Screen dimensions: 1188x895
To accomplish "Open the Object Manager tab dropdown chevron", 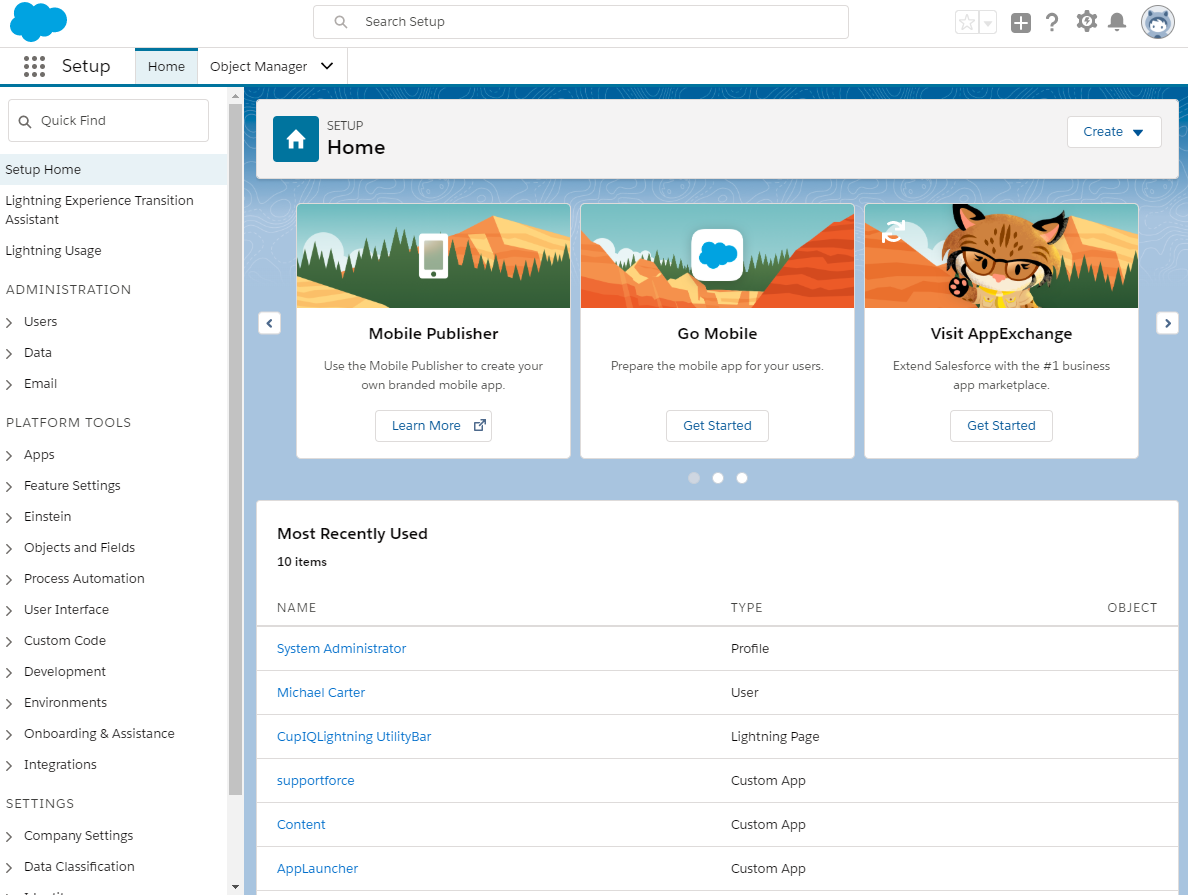I will pos(327,66).
